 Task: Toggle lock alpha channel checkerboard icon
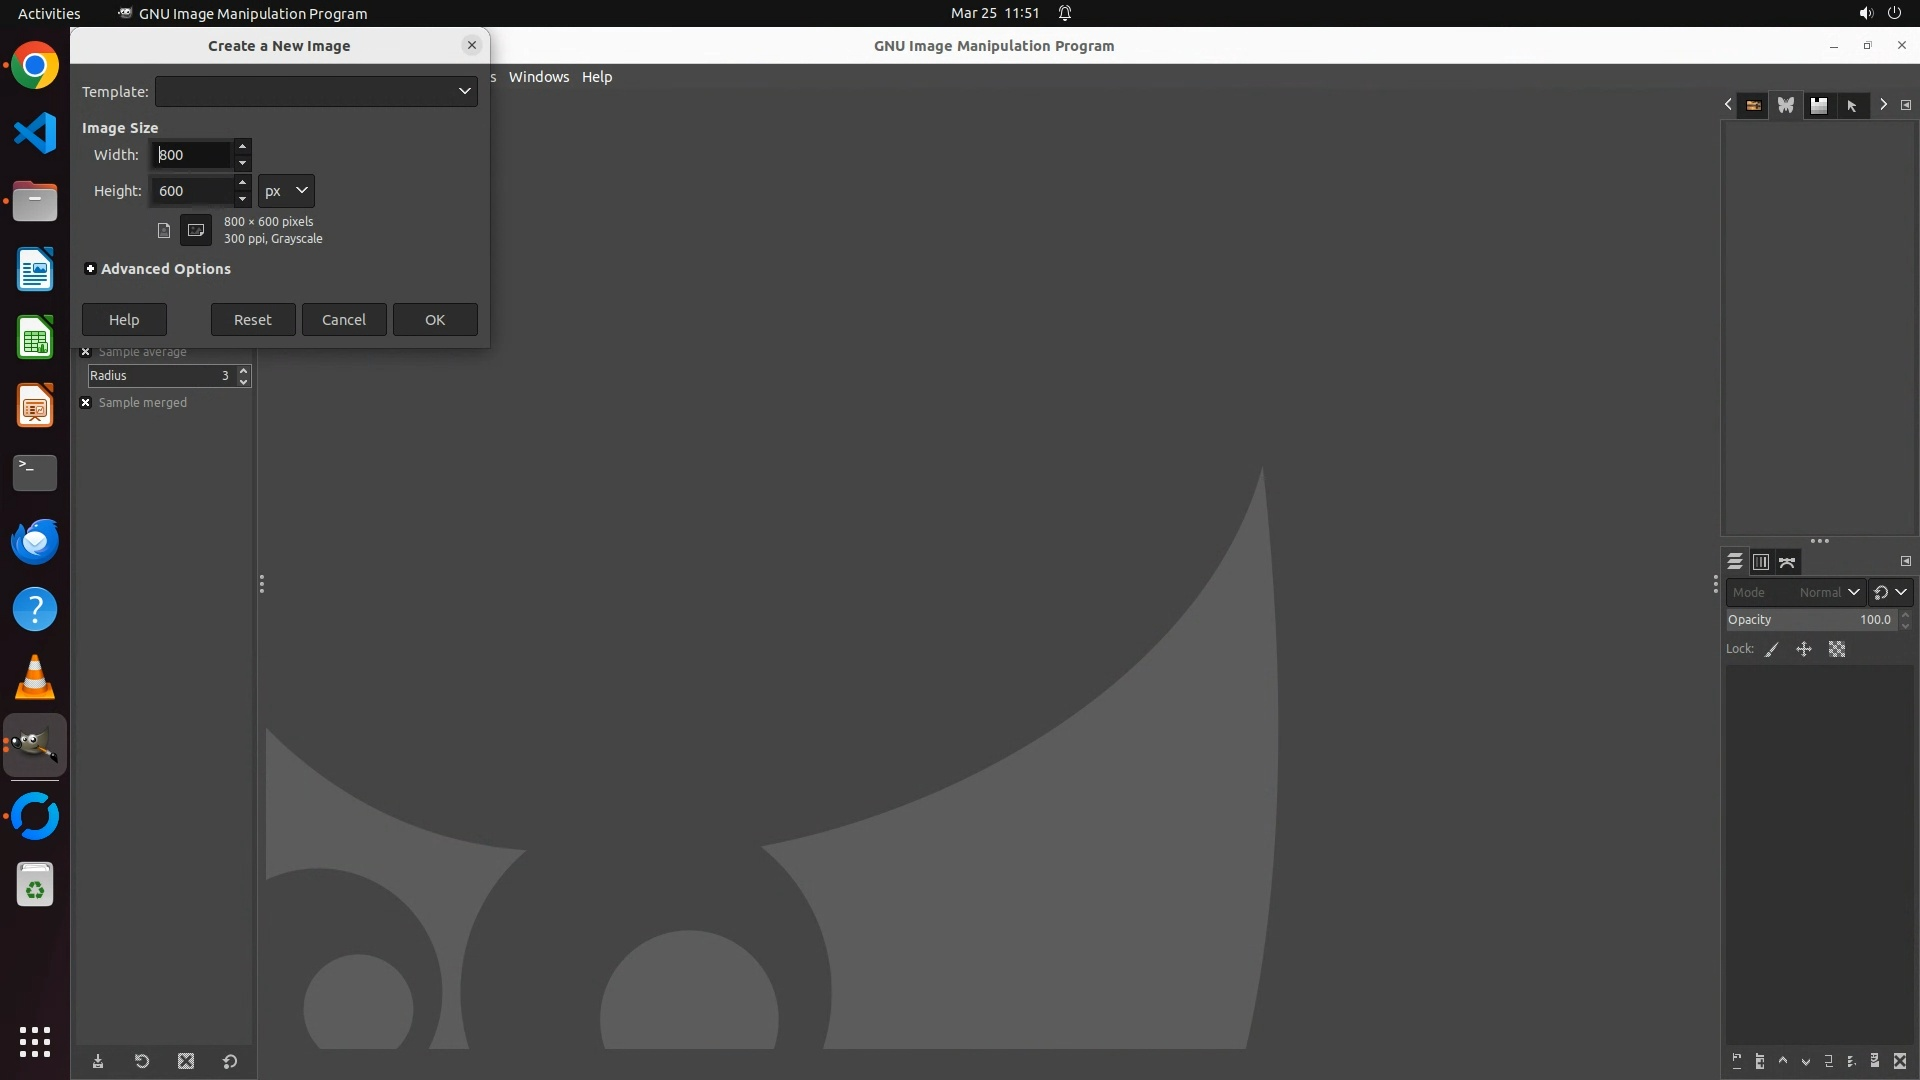(x=1837, y=650)
